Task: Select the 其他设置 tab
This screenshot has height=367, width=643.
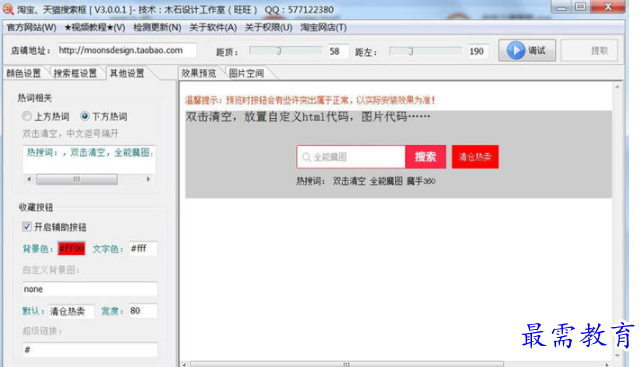Action: (x=127, y=73)
